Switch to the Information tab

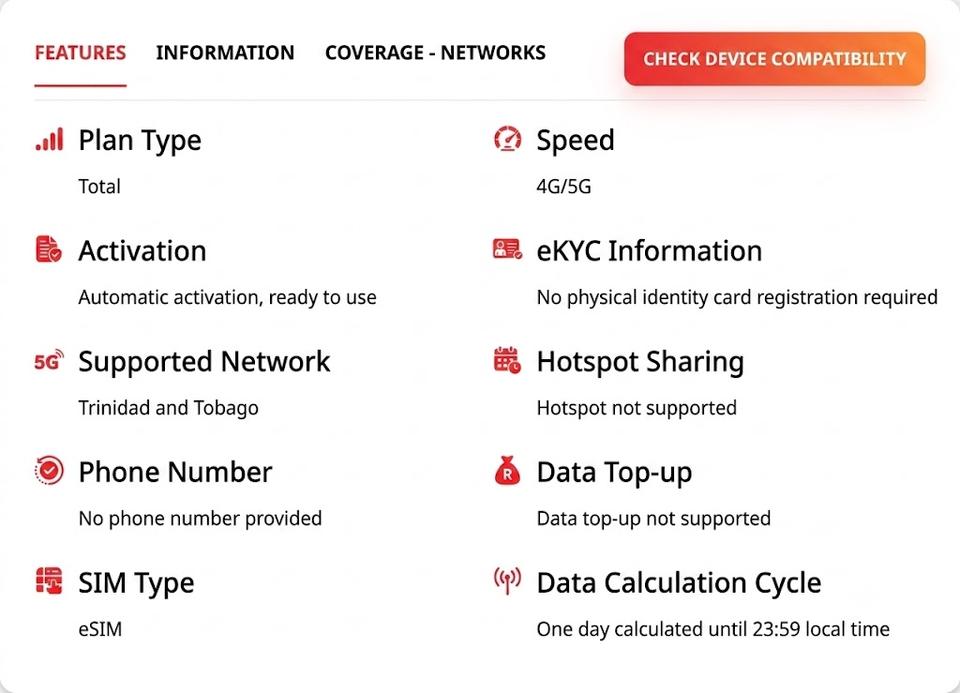[x=225, y=53]
